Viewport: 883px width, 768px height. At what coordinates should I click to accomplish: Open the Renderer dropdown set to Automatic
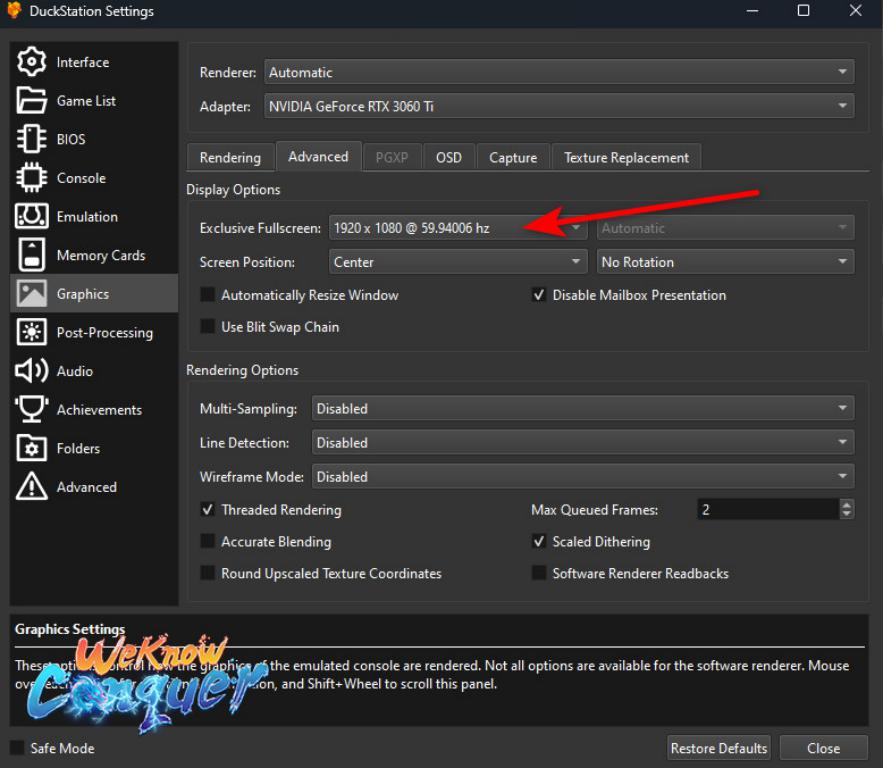pyautogui.click(x=559, y=72)
